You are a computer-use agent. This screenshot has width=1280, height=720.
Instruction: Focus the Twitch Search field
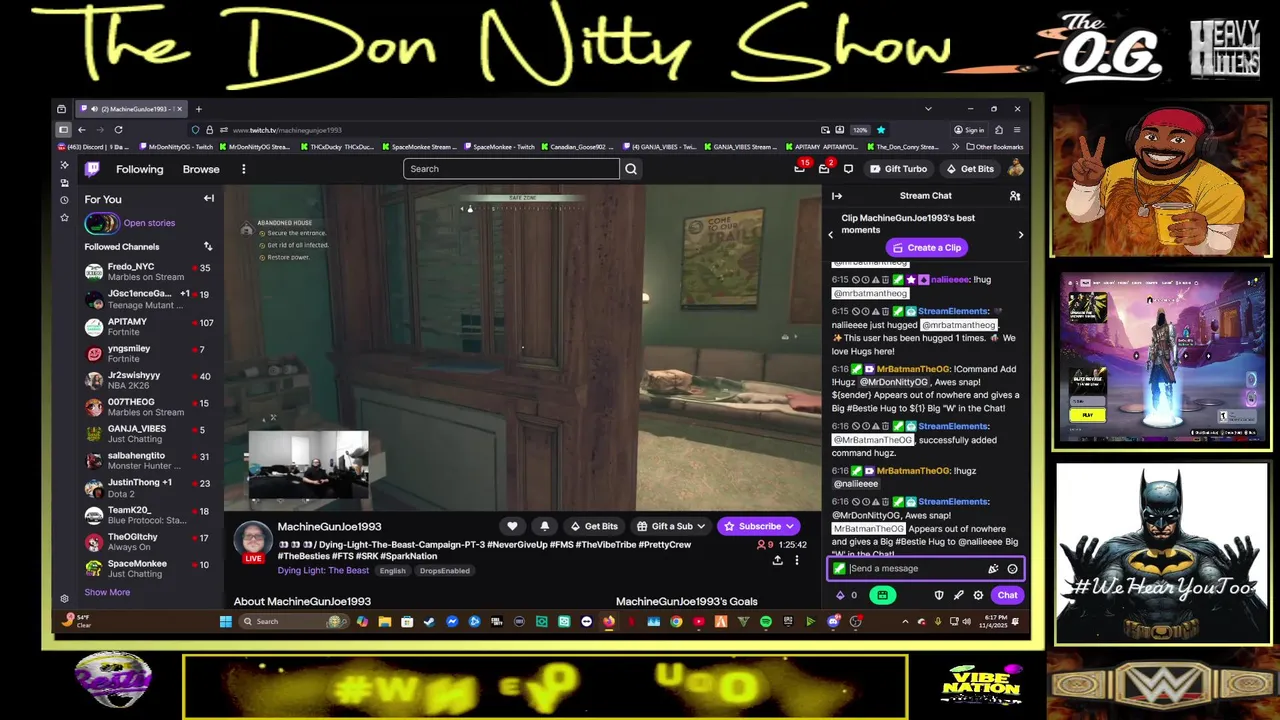pyautogui.click(x=511, y=169)
